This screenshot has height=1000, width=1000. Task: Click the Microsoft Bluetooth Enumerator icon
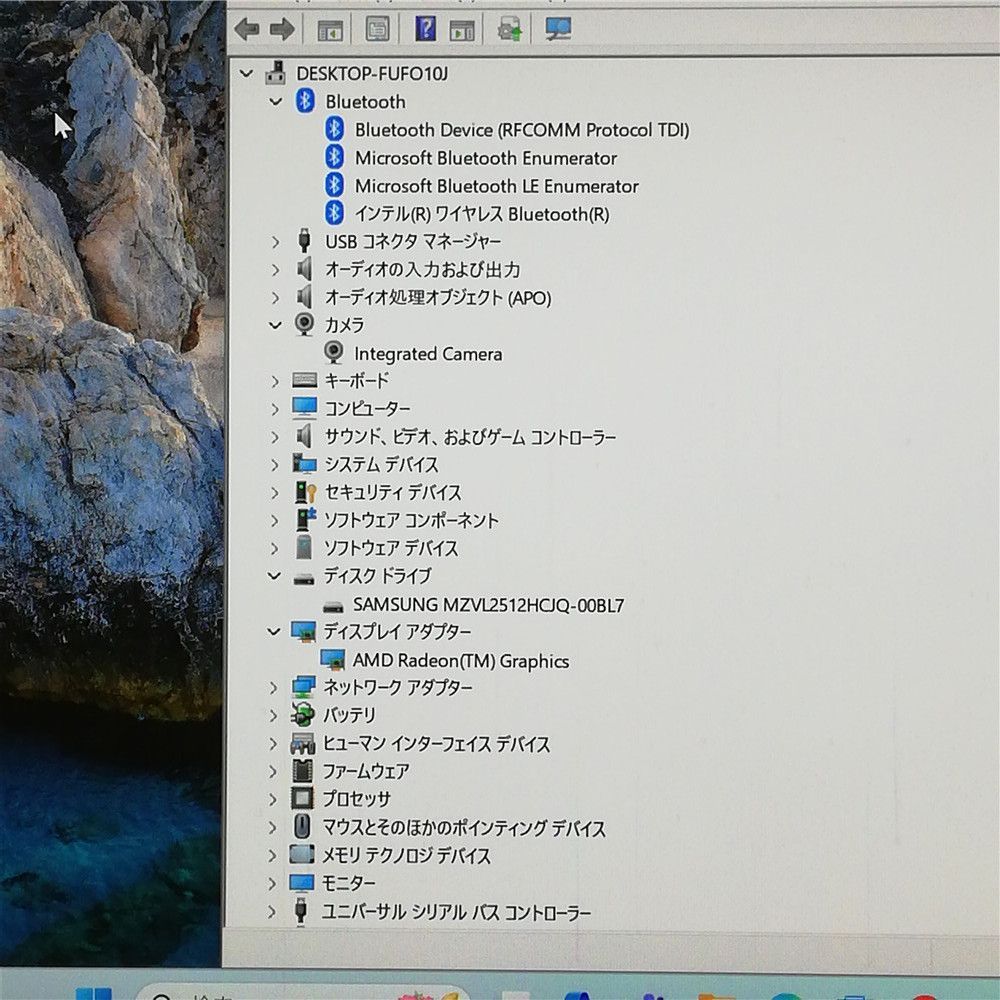point(334,157)
